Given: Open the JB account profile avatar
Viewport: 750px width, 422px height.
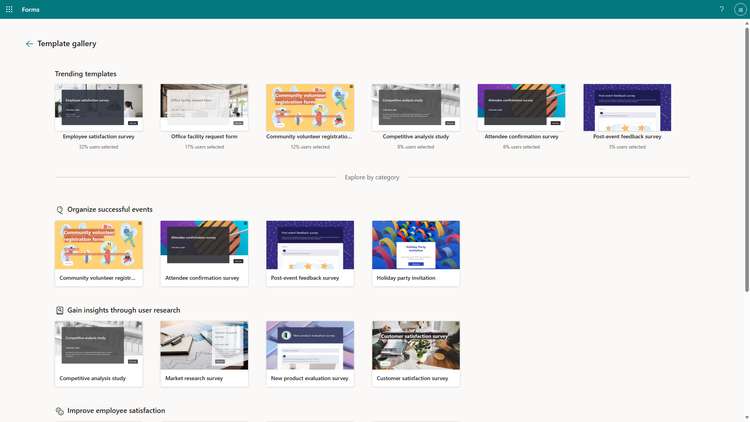Looking at the screenshot, I should 740,10.
